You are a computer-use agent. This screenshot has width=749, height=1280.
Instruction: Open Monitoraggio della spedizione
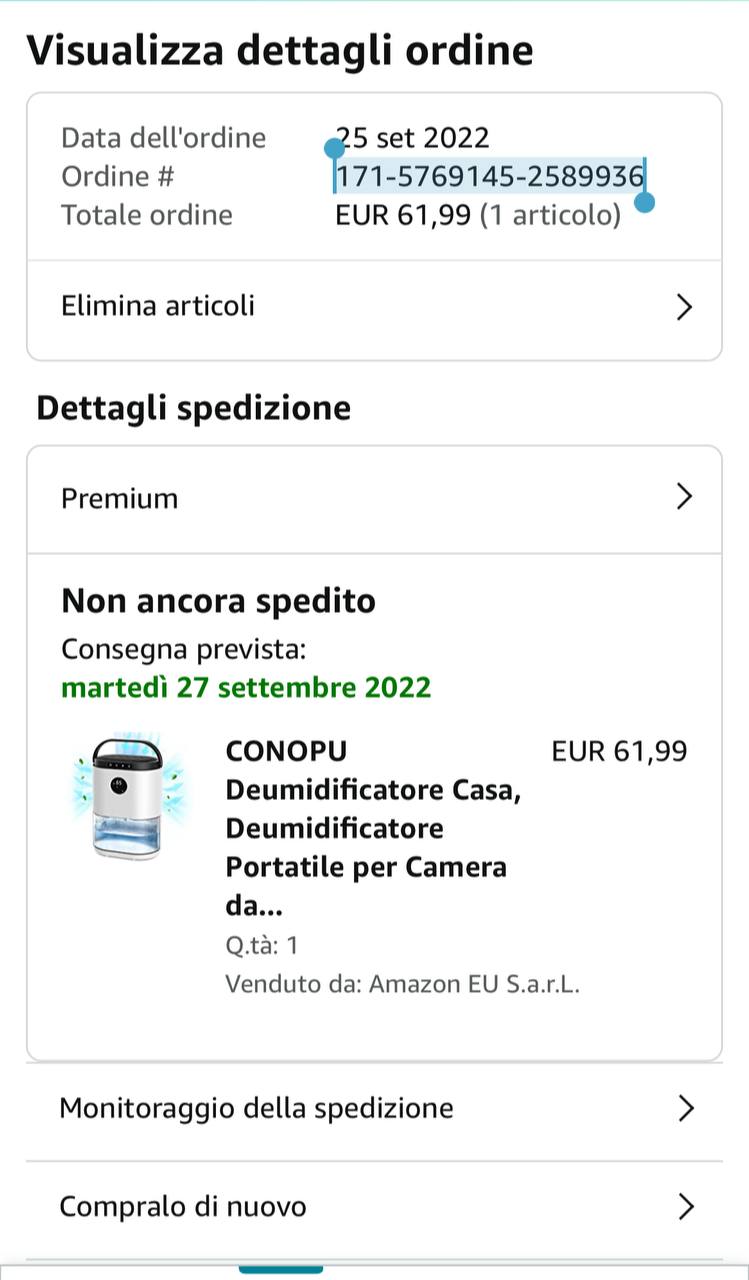pos(256,1108)
